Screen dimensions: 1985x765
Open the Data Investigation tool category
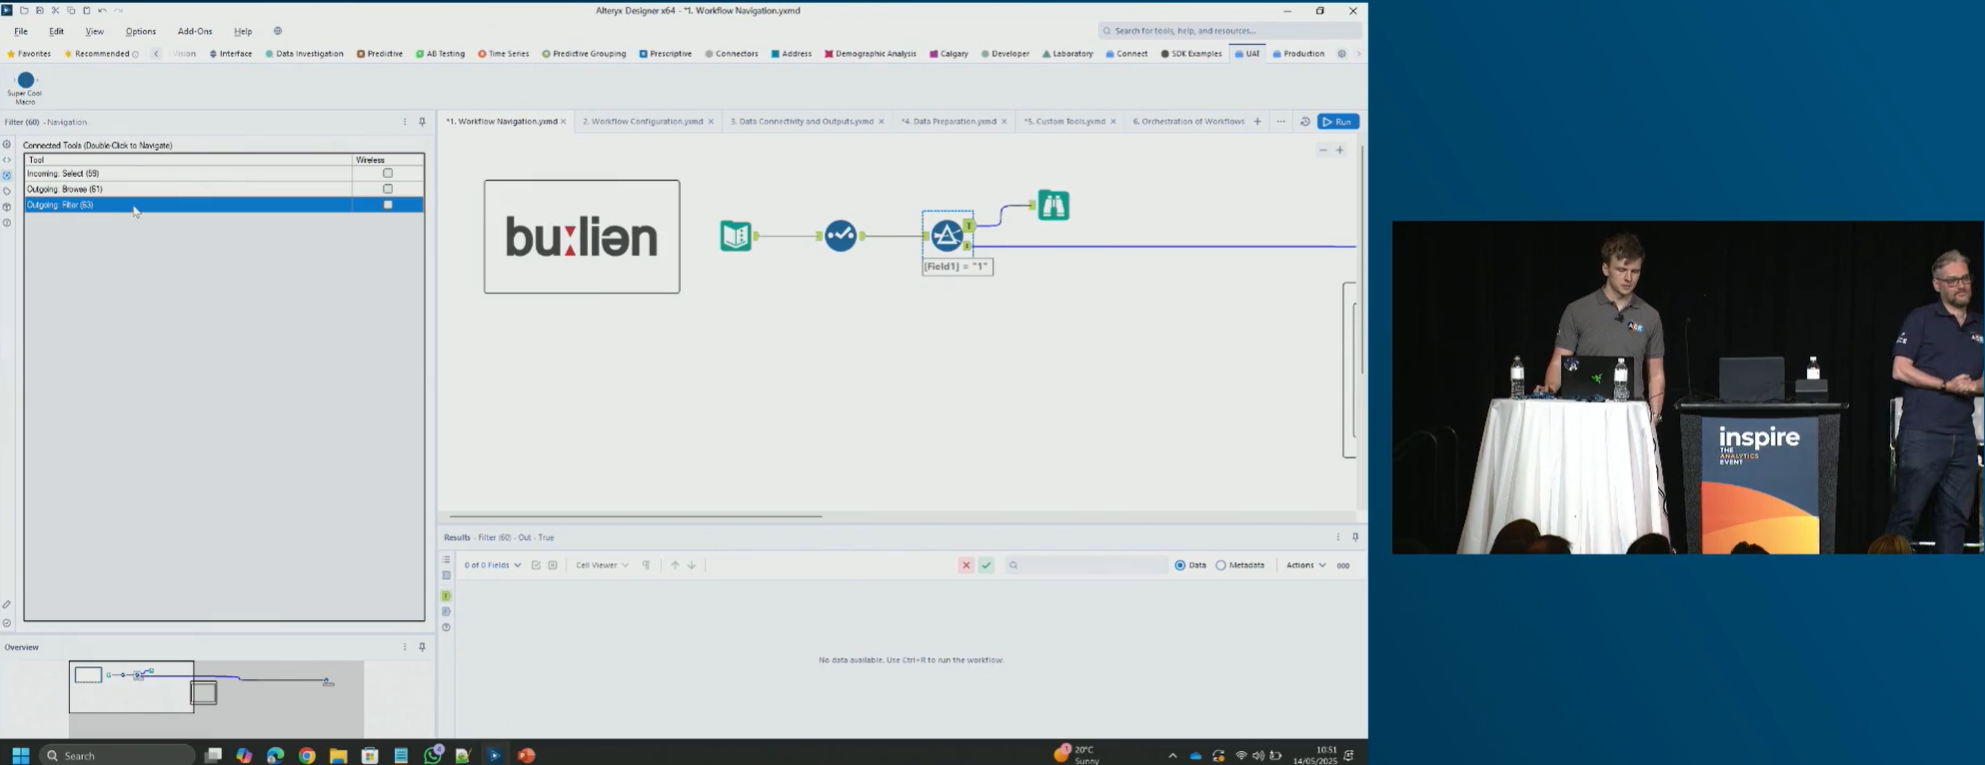pos(304,54)
